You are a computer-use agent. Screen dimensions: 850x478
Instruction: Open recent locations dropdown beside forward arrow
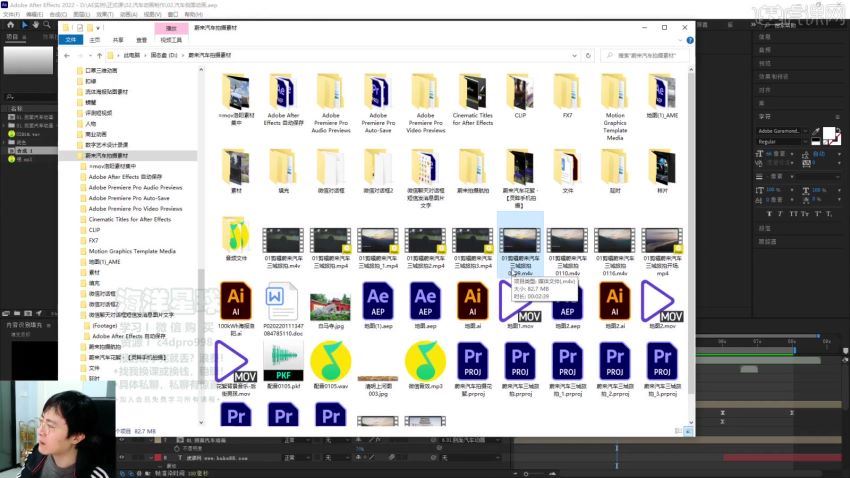(x=90, y=55)
